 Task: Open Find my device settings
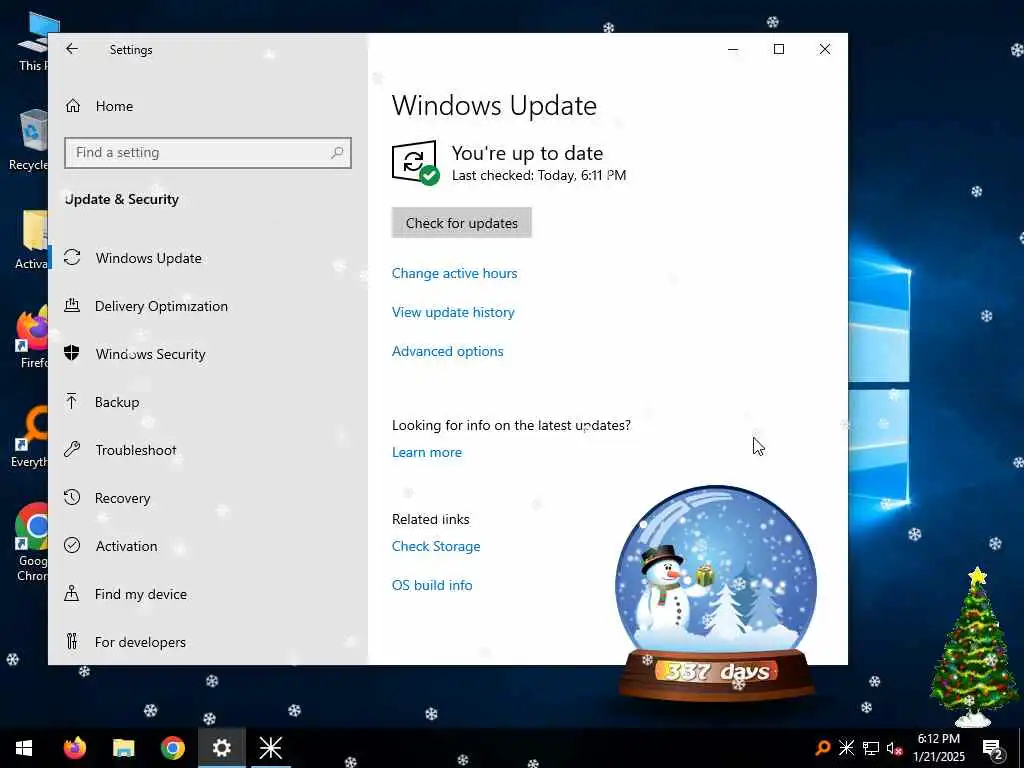141,594
